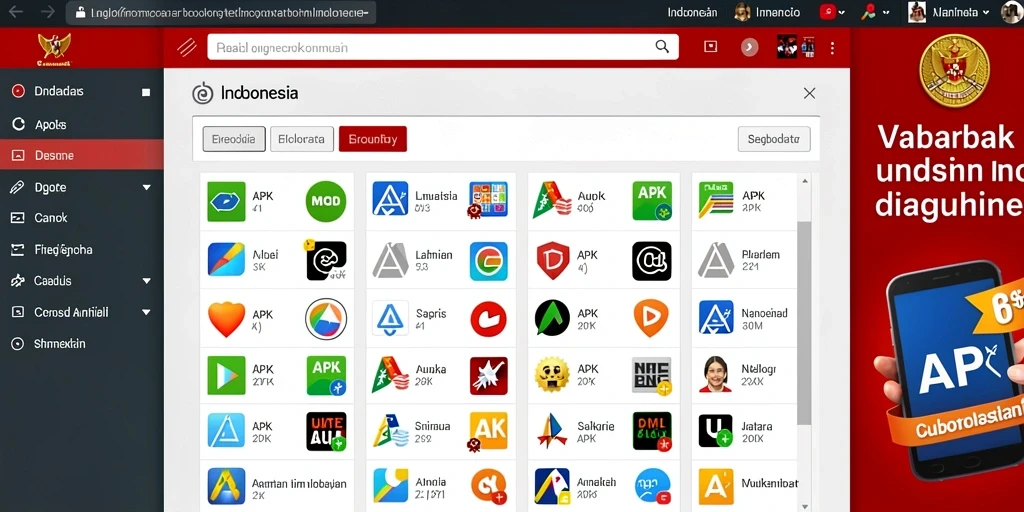Click the browser forward arrow
Screen dimensions: 1024x512
click(x=48, y=12)
